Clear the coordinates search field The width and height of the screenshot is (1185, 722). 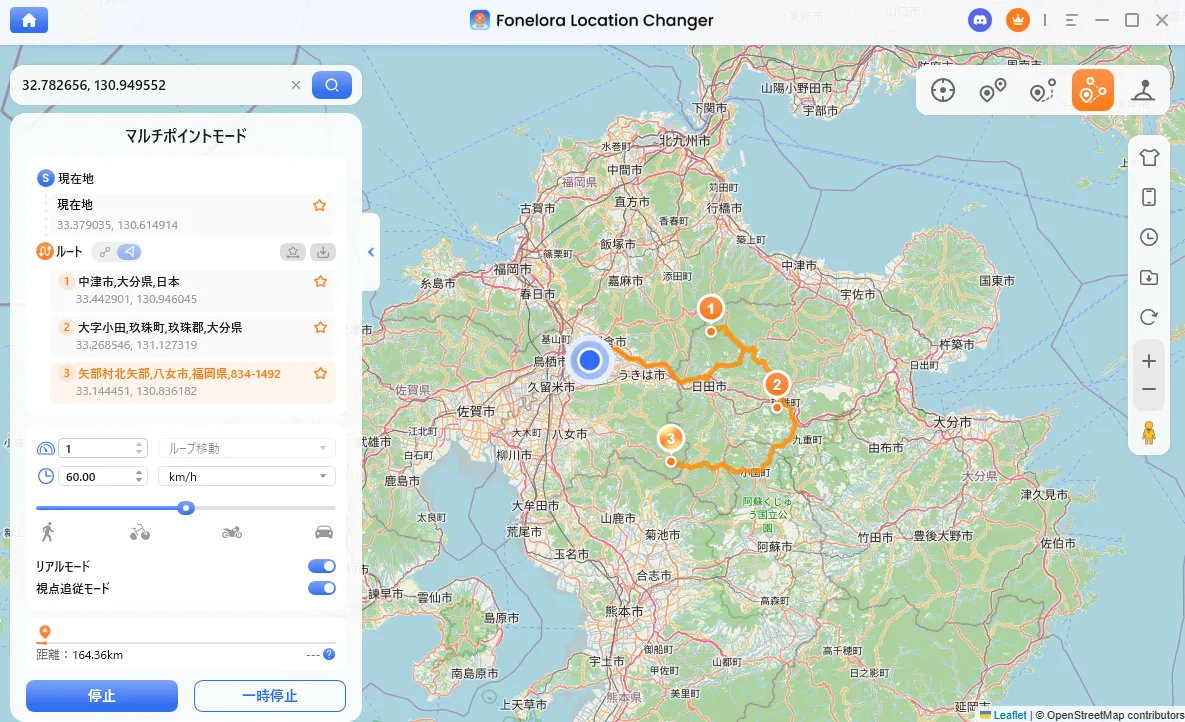(x=296, y=85)
